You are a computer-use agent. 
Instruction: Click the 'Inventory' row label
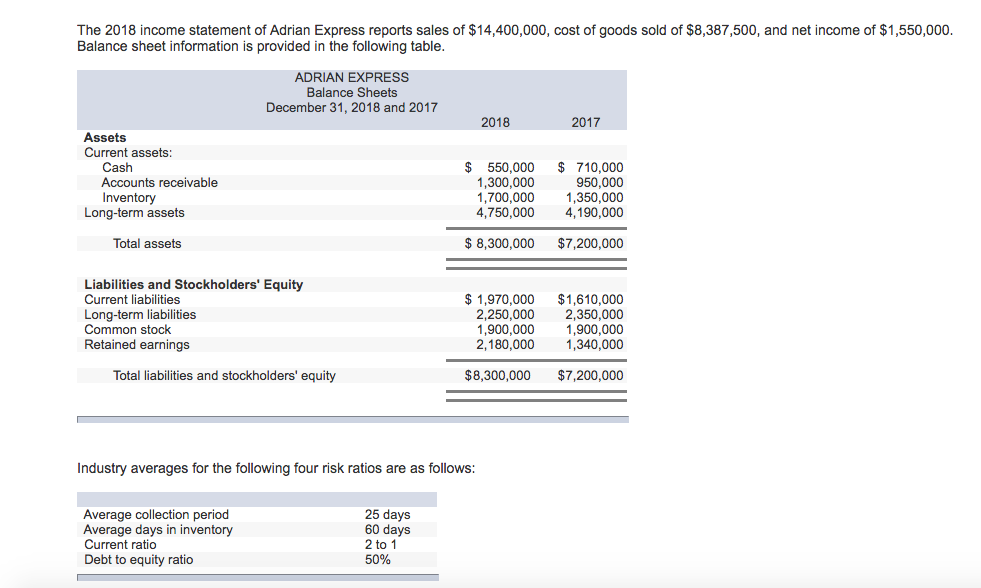129,198
